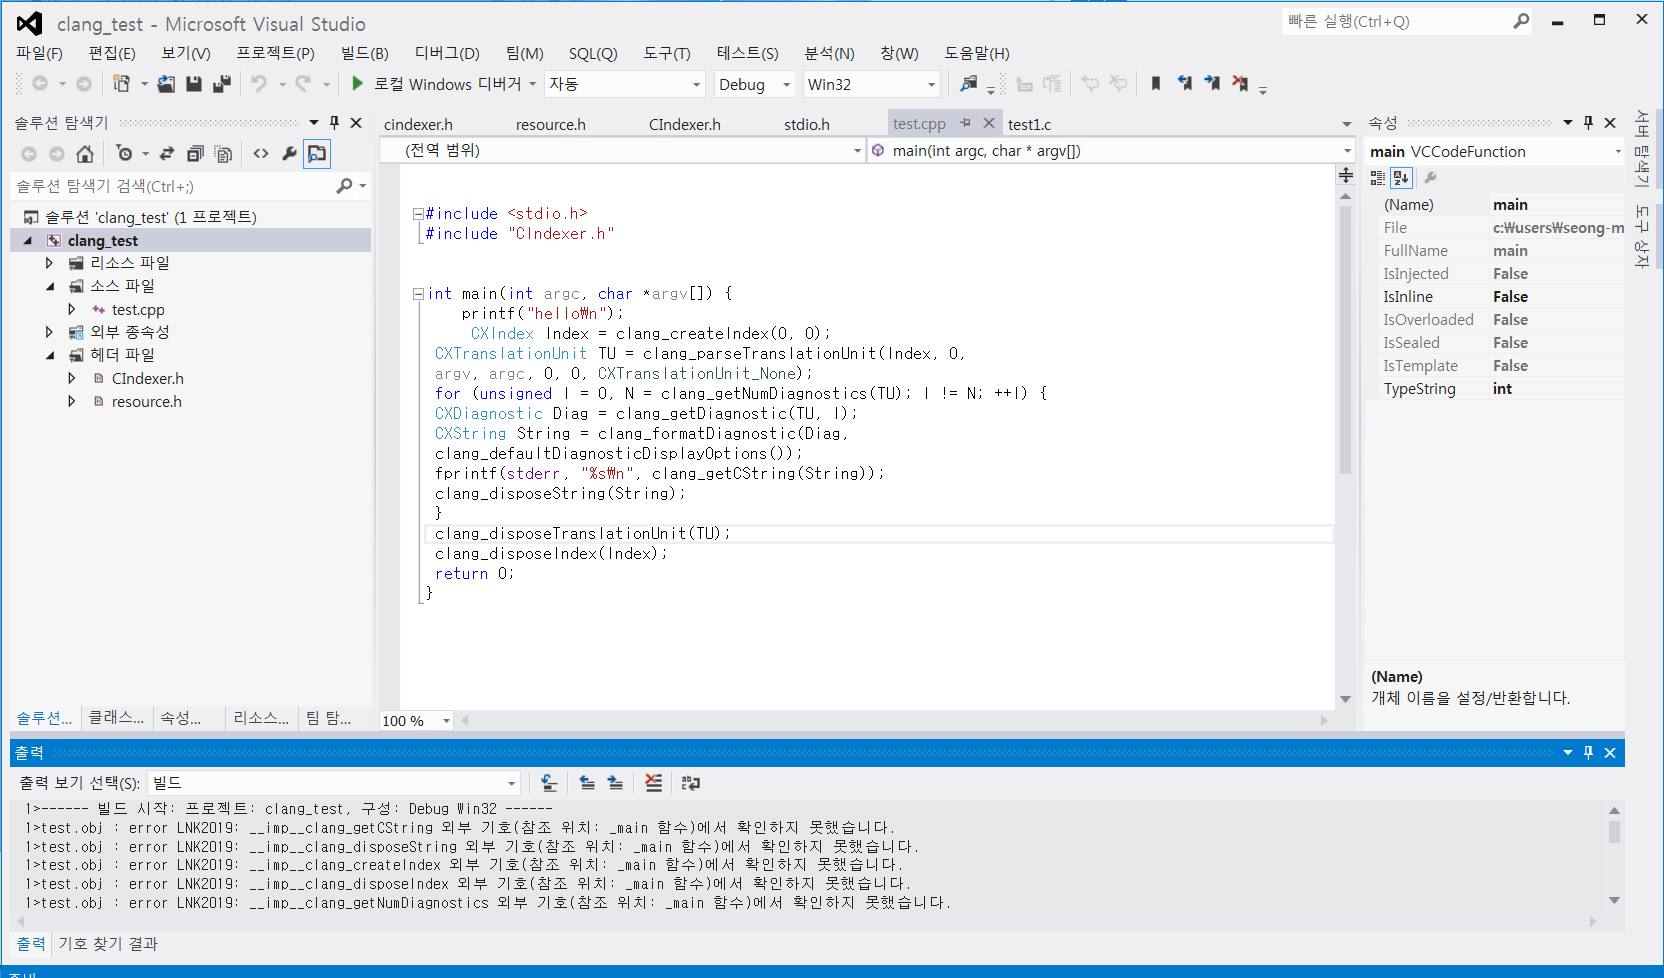Toggle a bookmark using the bookmark toolbar icon

[x=1156, y=84]
